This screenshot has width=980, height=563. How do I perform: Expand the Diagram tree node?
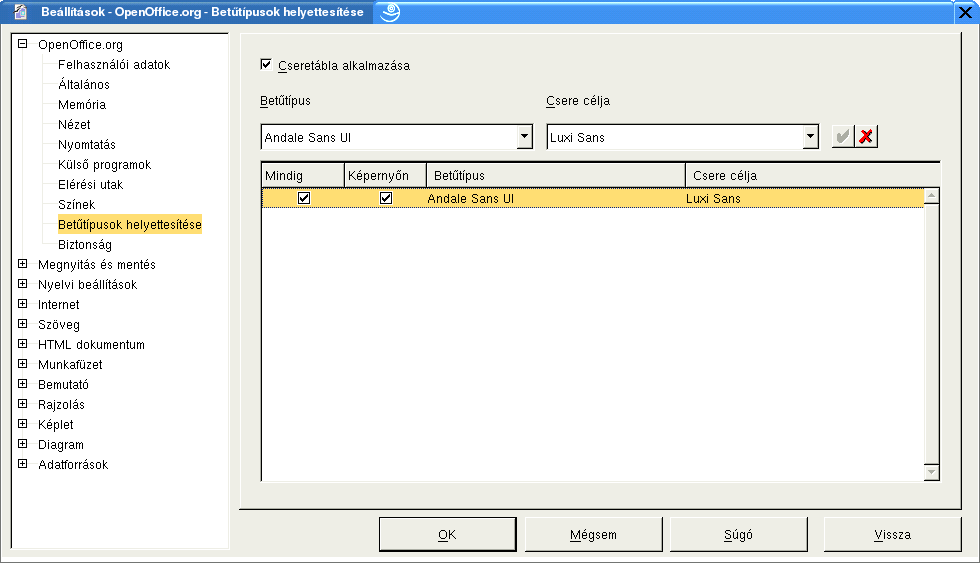point(22,444)
